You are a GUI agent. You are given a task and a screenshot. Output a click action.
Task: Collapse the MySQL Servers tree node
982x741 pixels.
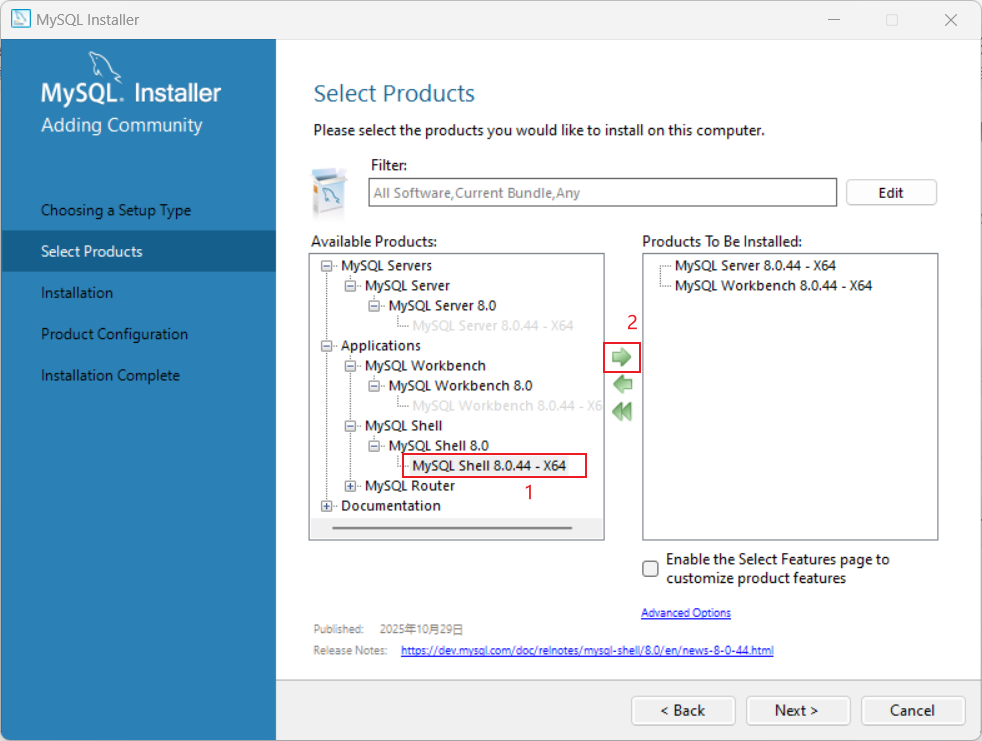[326, 266]
